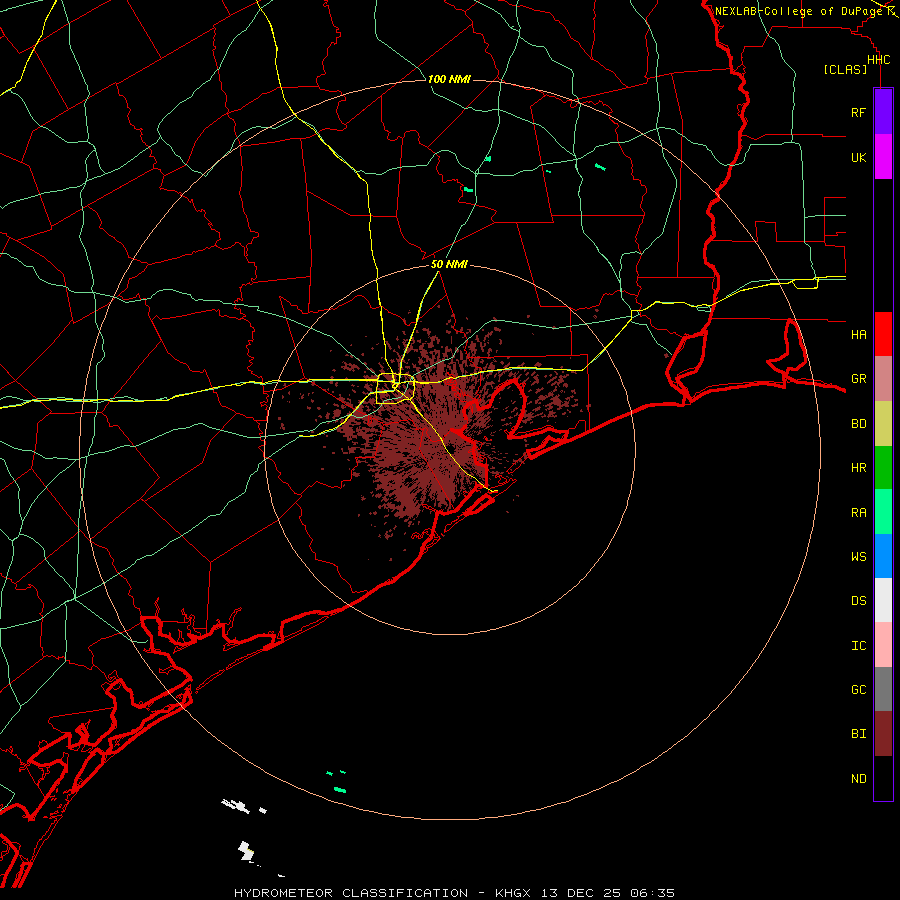Screen dimensions: 900x900
Task: Click the UK magenta legend swatch
Action: coord(883,157)
